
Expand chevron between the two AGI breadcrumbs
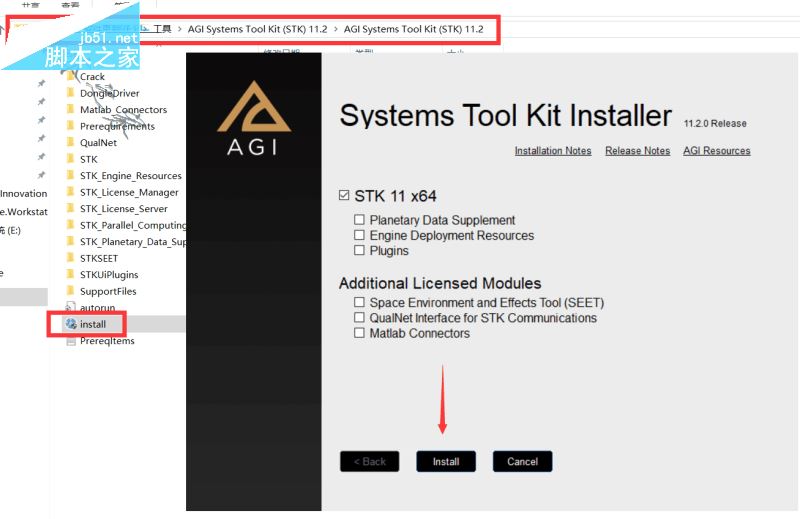[336, 29]
